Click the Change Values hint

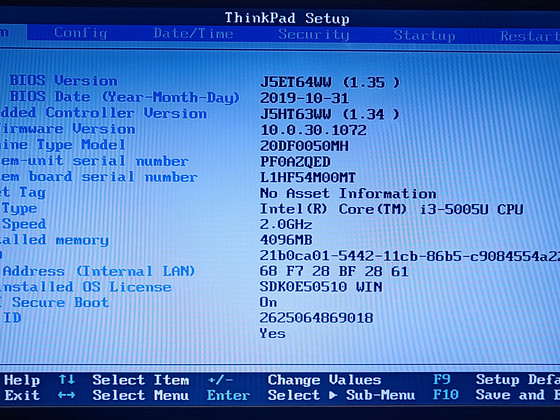coord(324,380)
